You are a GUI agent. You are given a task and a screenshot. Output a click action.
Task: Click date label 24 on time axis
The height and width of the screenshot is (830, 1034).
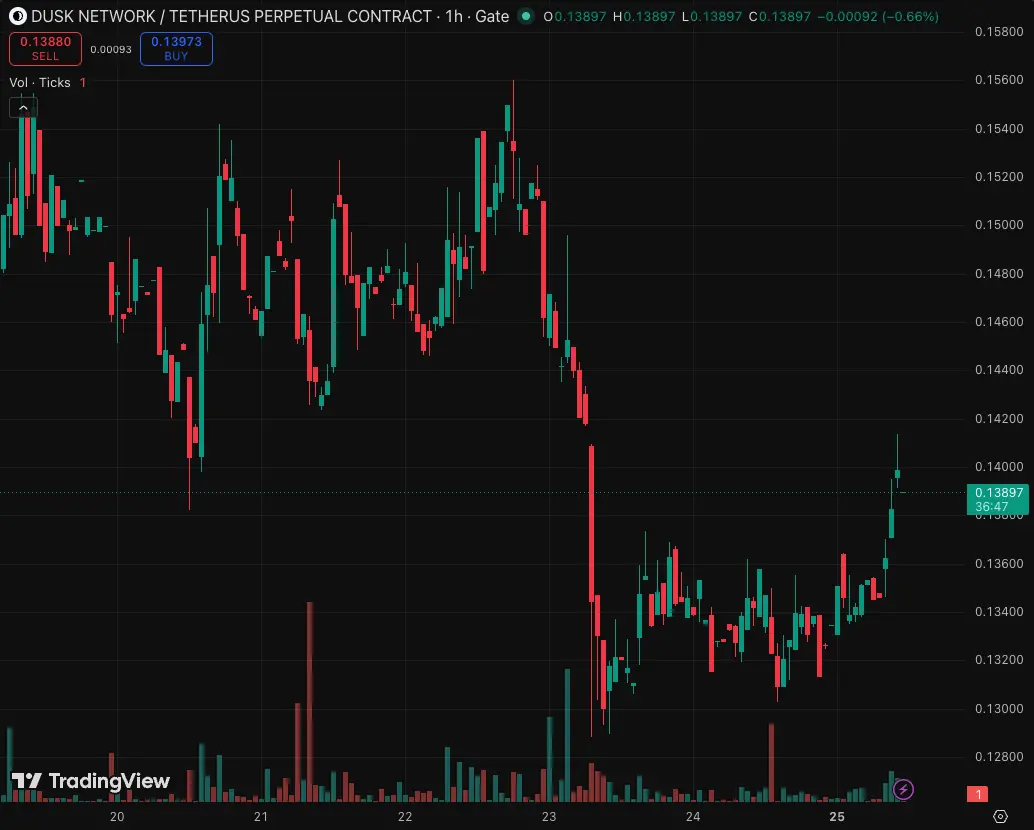[x=693, y=817]
